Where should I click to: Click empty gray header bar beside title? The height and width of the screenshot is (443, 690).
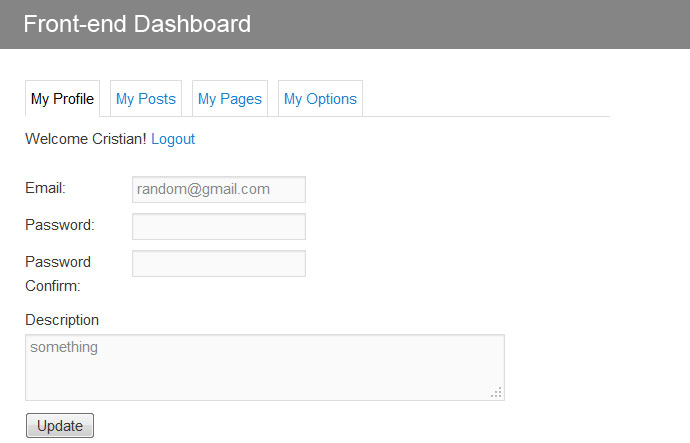point(466,24)
